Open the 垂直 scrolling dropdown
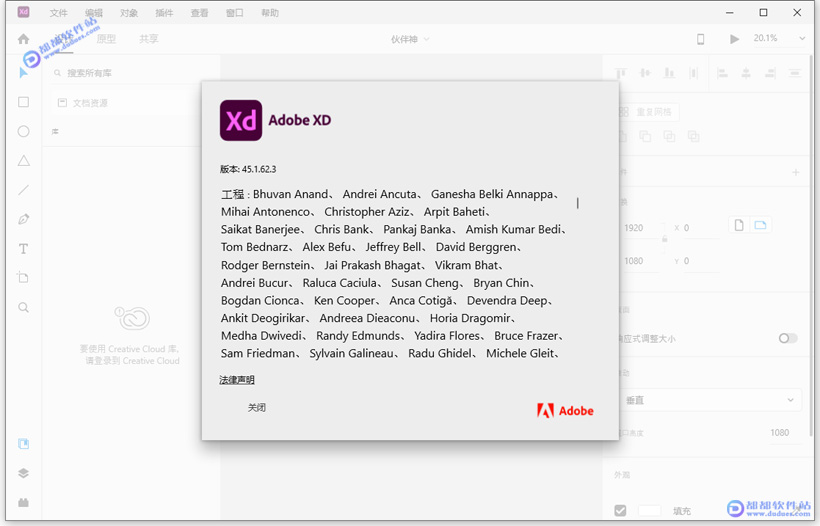This screenshot has height=526, width=820. (710, 401)
